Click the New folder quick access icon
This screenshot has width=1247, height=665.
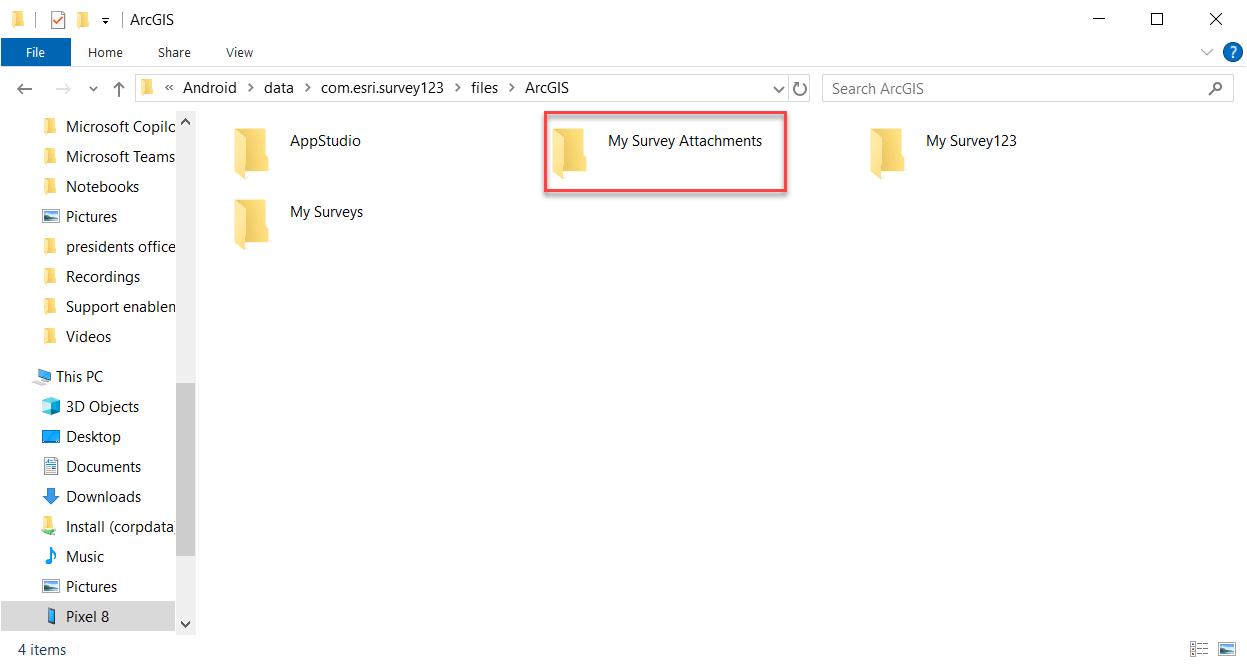[x=83, y=20]
